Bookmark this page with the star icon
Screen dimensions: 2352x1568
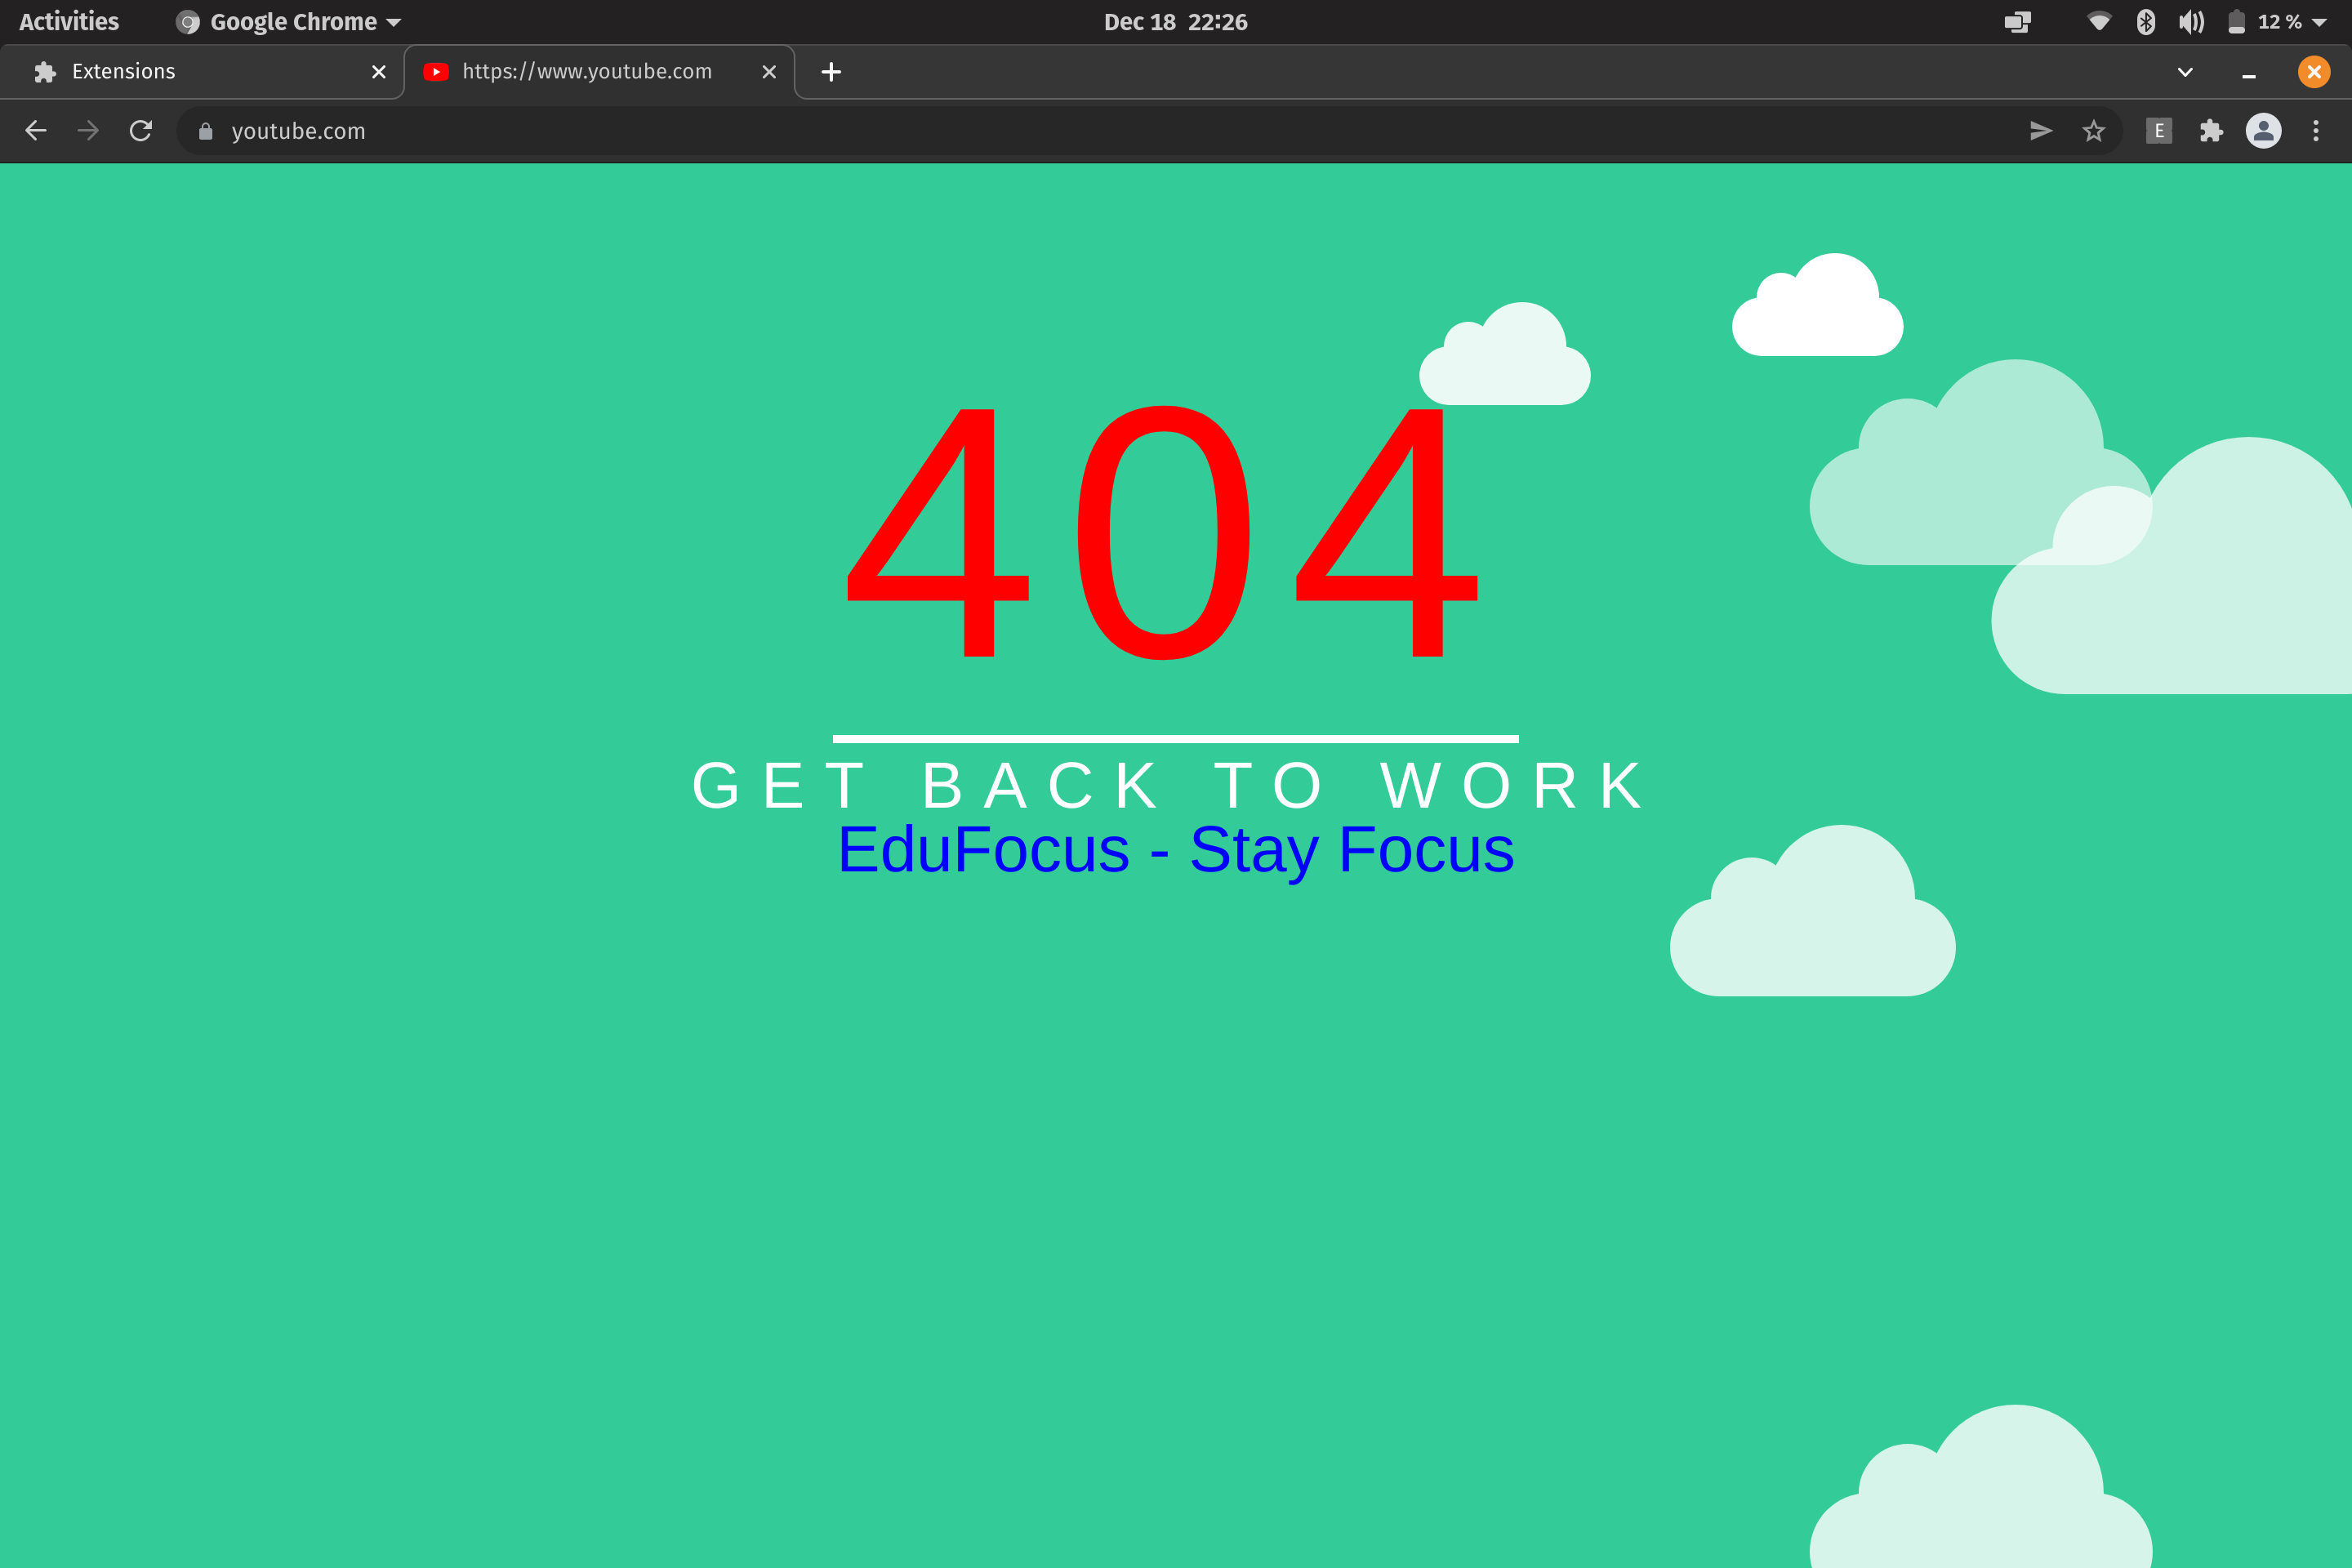coord(2093,131)
